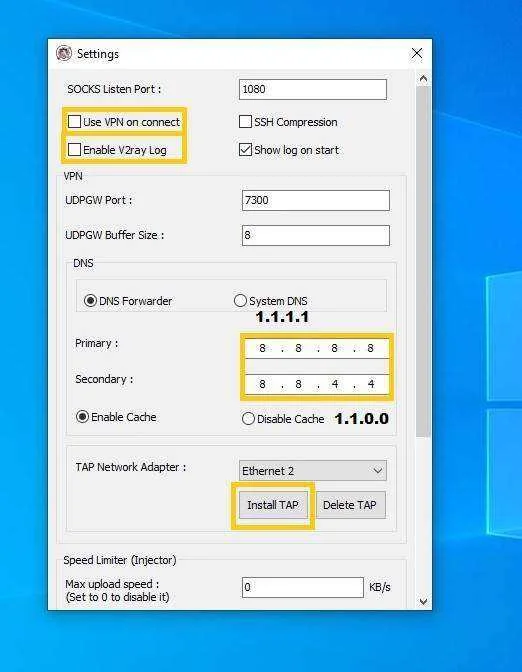Screen dimensions: 522x672
Task: Click the Delete TAP button
Action: [350, 505]
